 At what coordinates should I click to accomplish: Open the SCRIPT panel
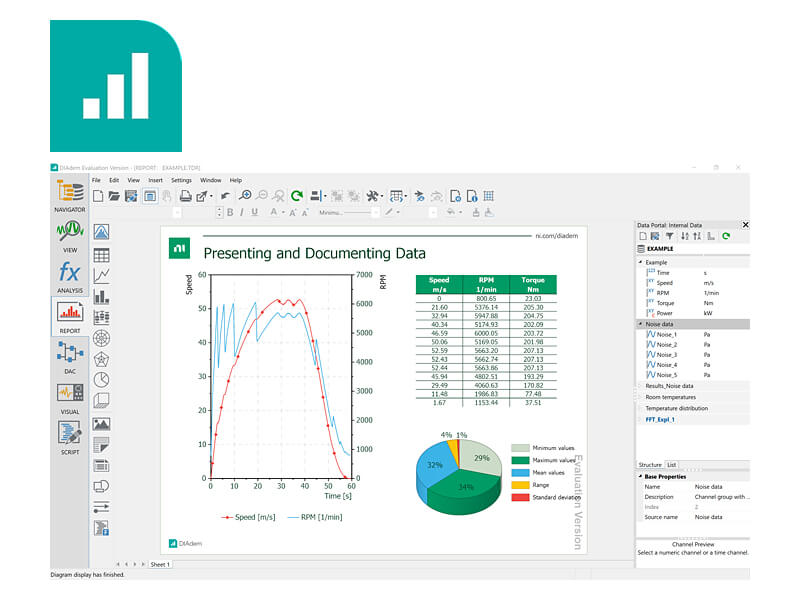click(70, 438)
